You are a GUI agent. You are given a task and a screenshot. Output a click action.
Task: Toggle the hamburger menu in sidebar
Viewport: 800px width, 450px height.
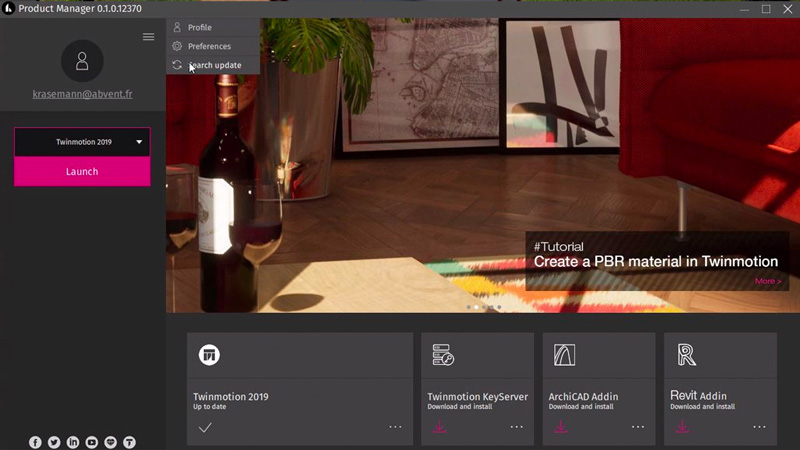point(148,37)
